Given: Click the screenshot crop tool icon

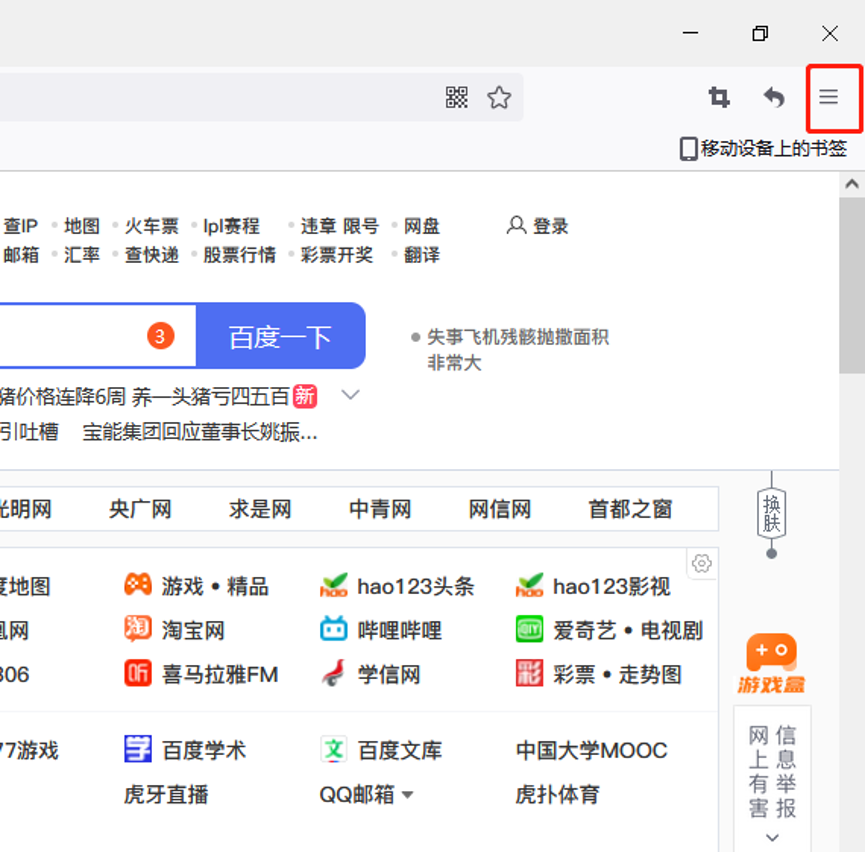Looking at the screenshot, I should tap(719, 97).
